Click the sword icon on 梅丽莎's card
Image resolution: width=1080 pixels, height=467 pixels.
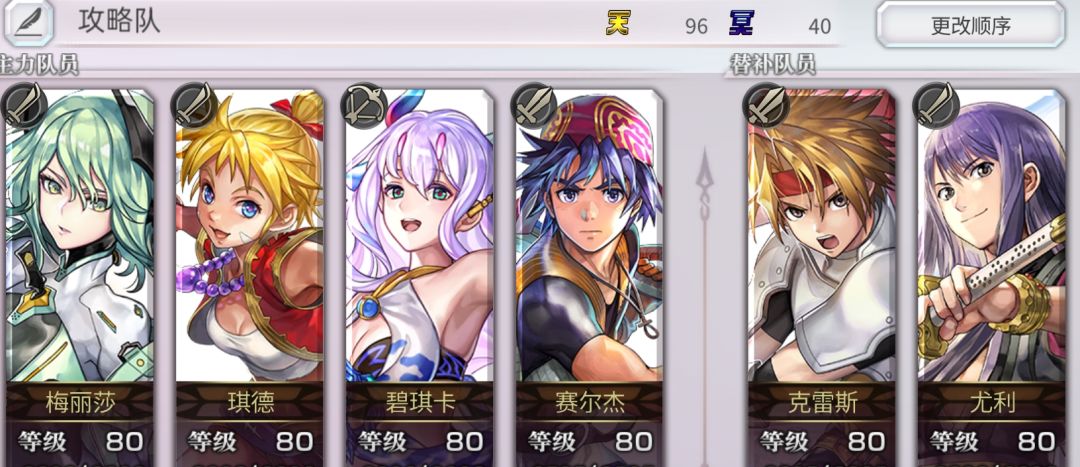click(24, 107)
